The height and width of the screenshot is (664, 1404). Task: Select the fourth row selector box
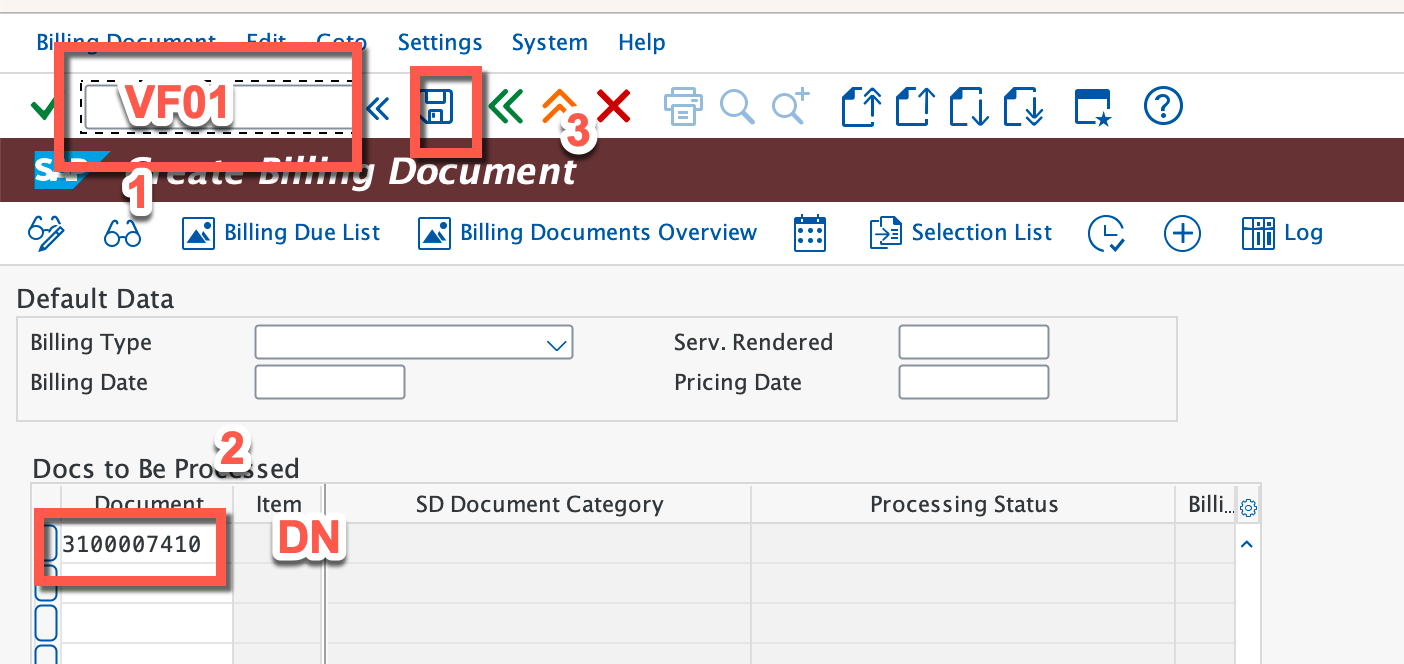point(46,654)
